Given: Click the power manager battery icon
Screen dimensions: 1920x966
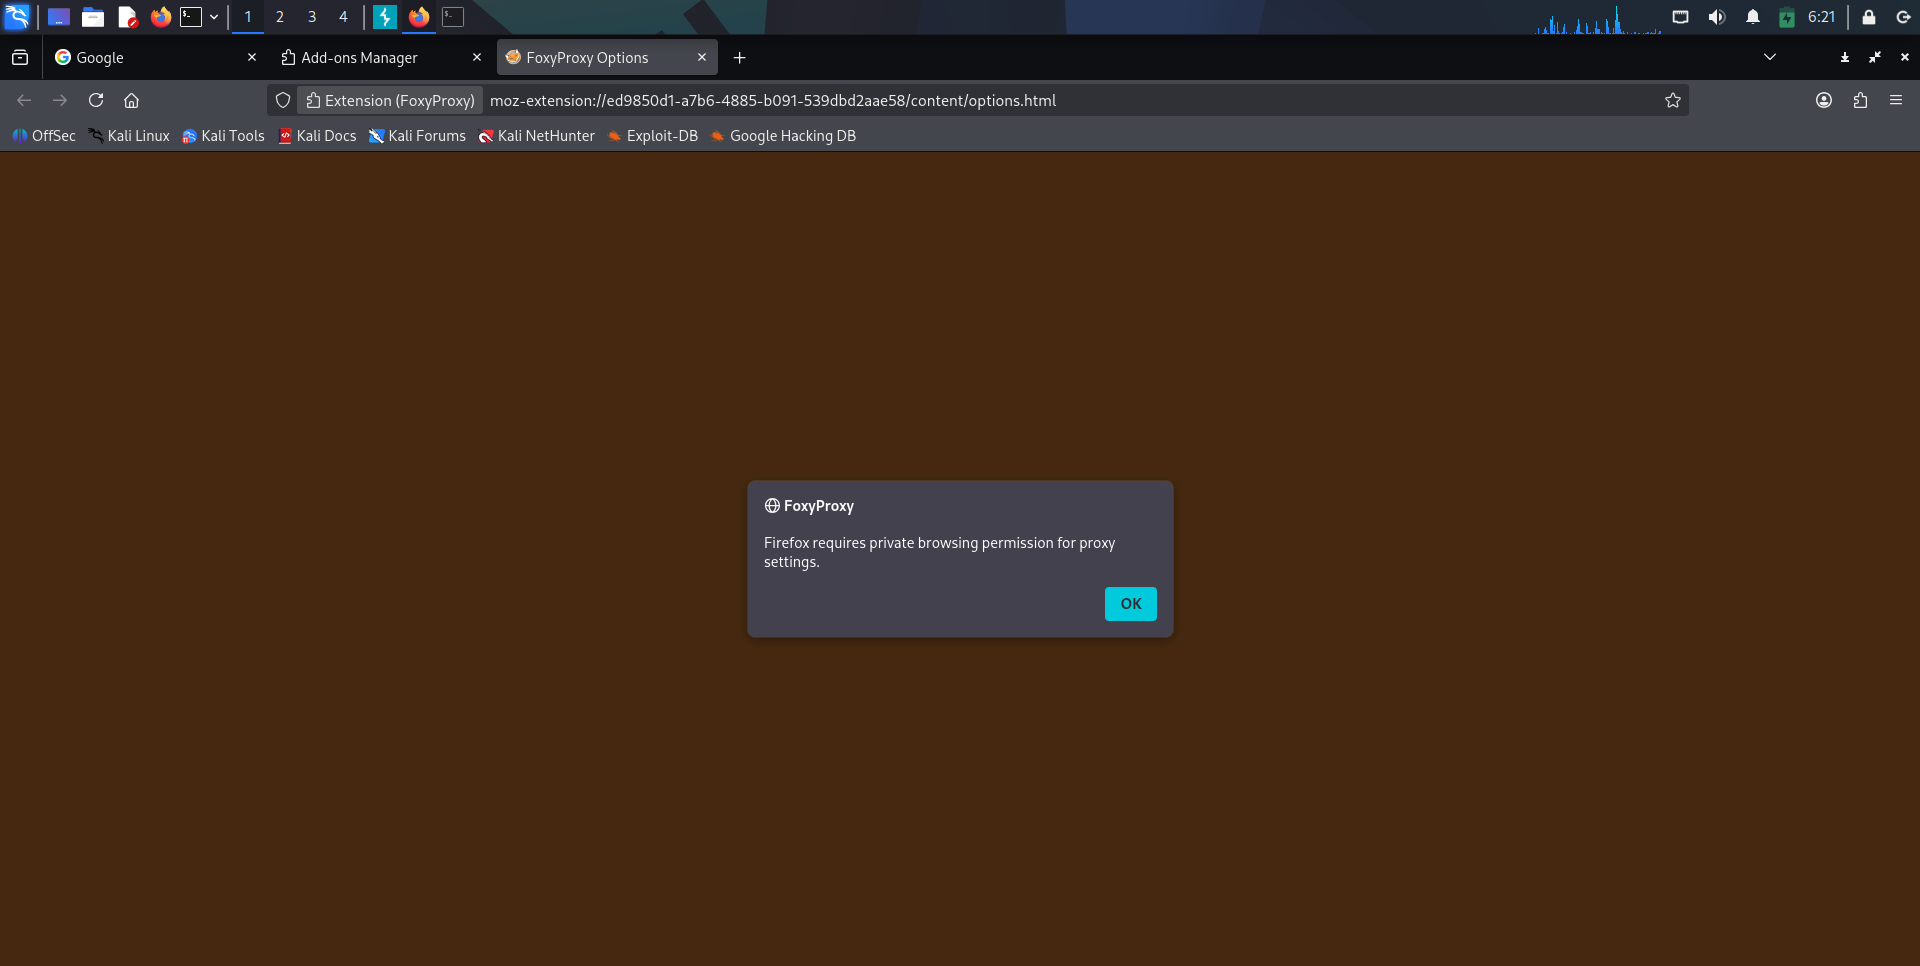Looking at the screenshot, I should coord(1787,17).
